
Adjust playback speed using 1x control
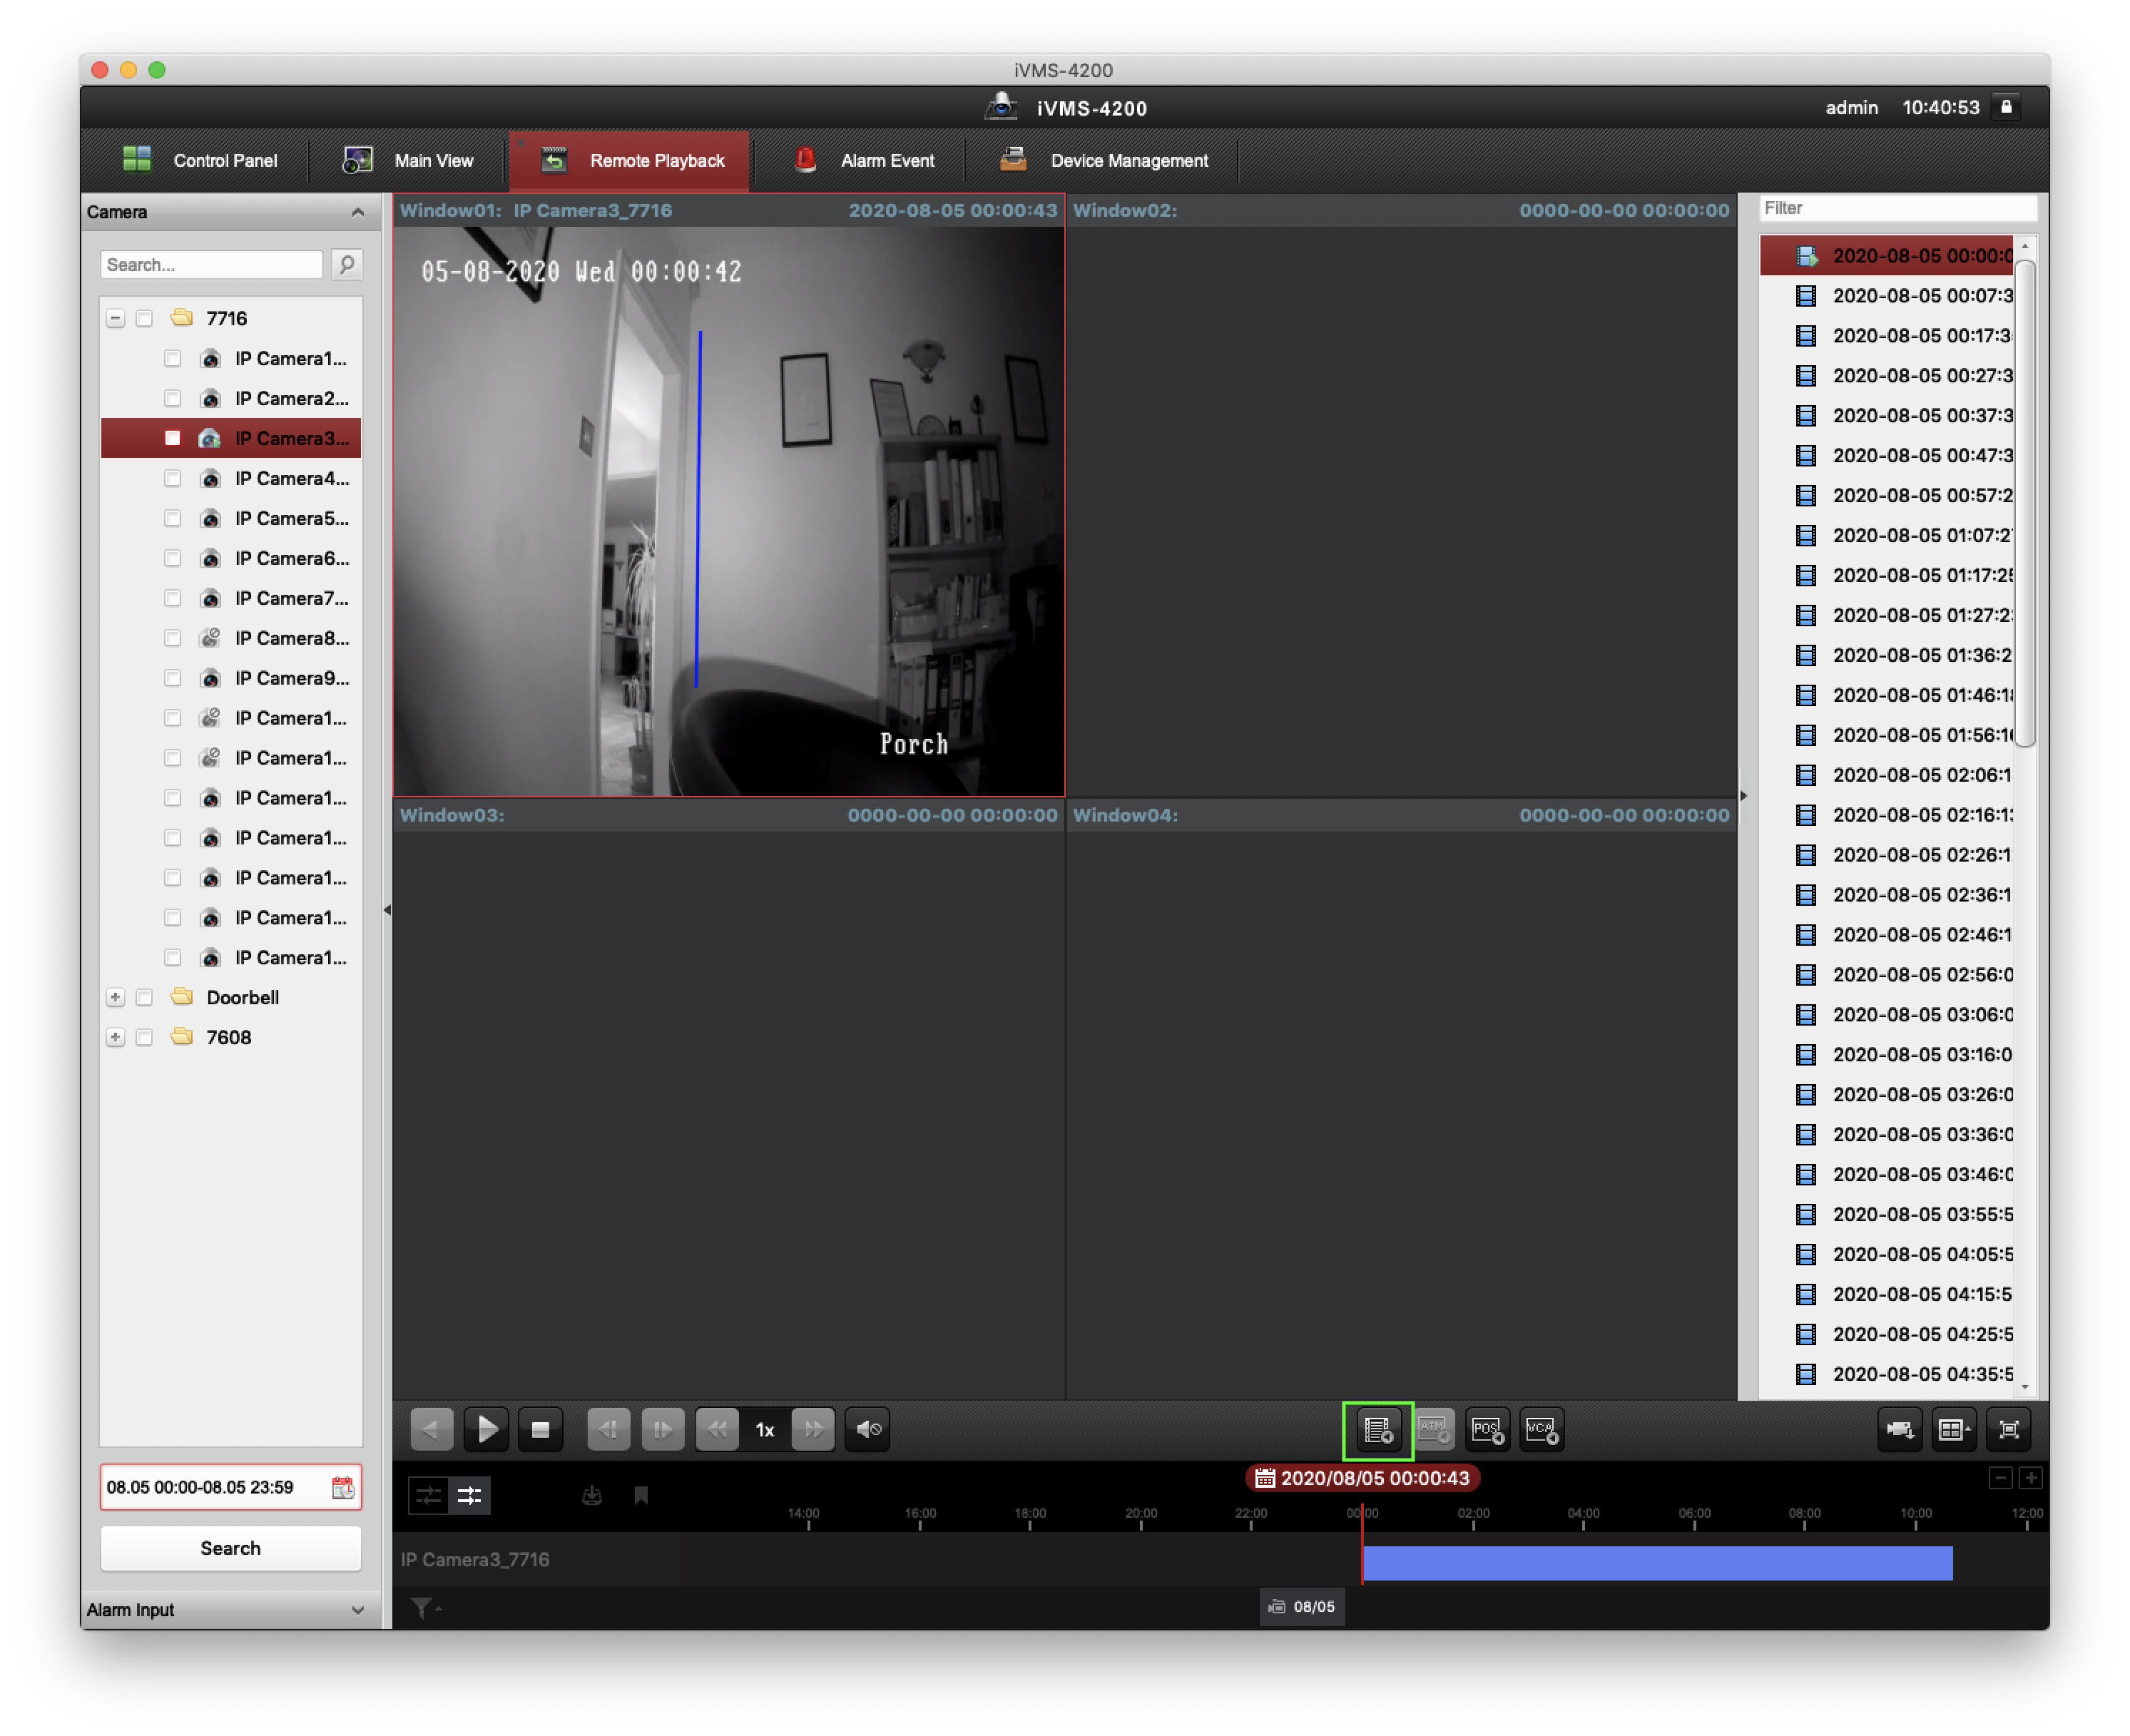(765, 1429)
